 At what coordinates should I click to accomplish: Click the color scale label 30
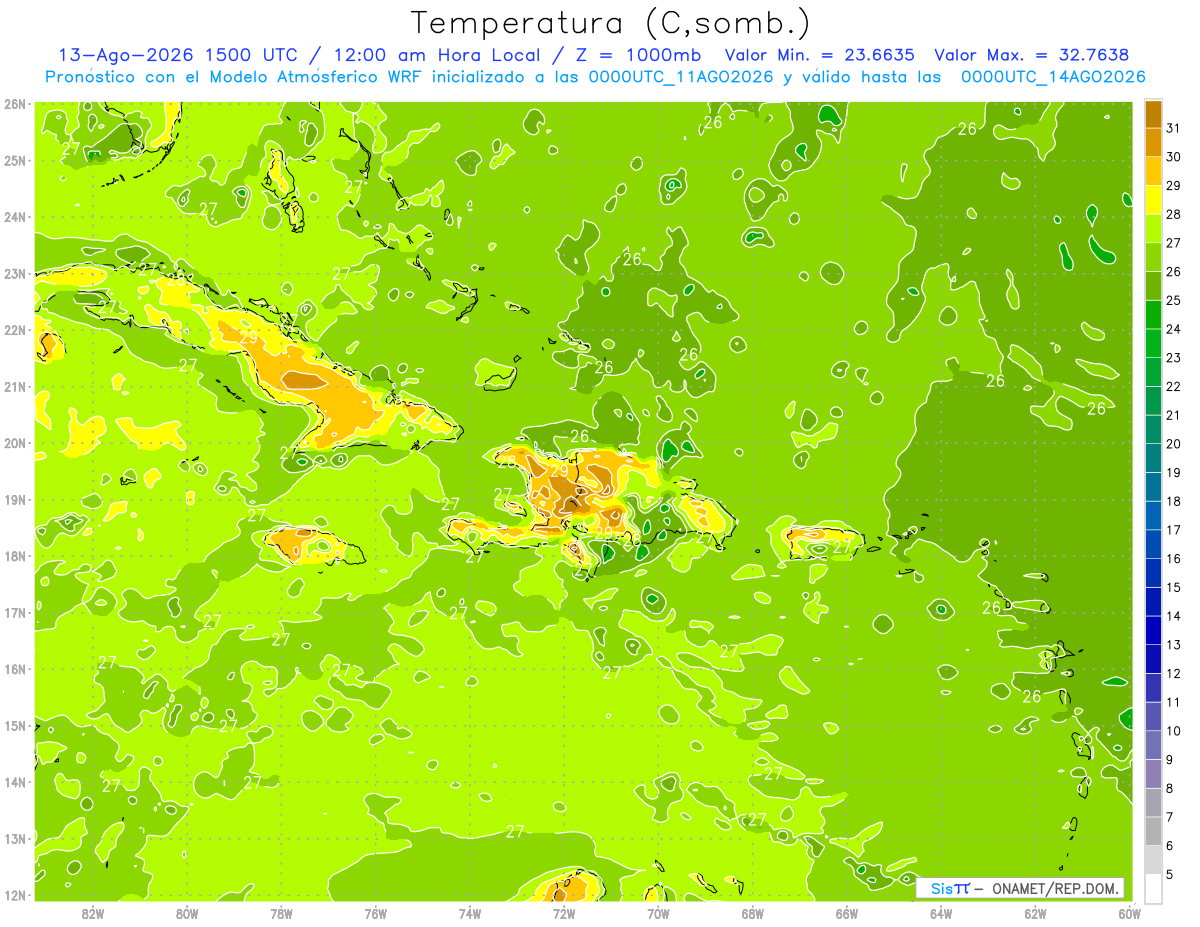click(x=1174, y=157)
